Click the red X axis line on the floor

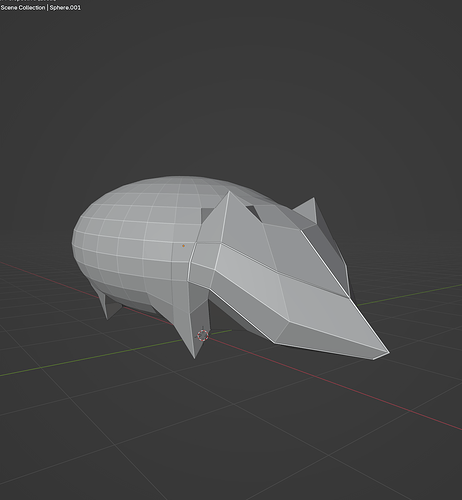pos(333,383)
